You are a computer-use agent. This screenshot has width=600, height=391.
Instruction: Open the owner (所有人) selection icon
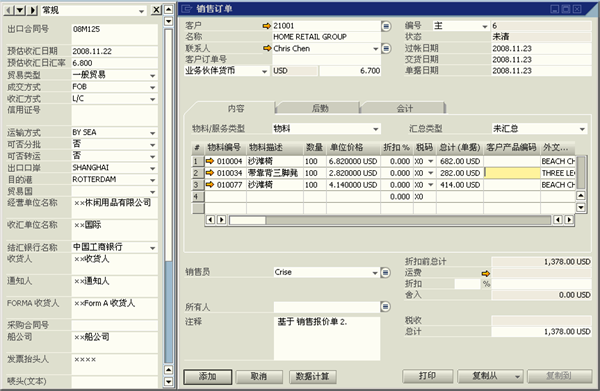coord(386,306)
